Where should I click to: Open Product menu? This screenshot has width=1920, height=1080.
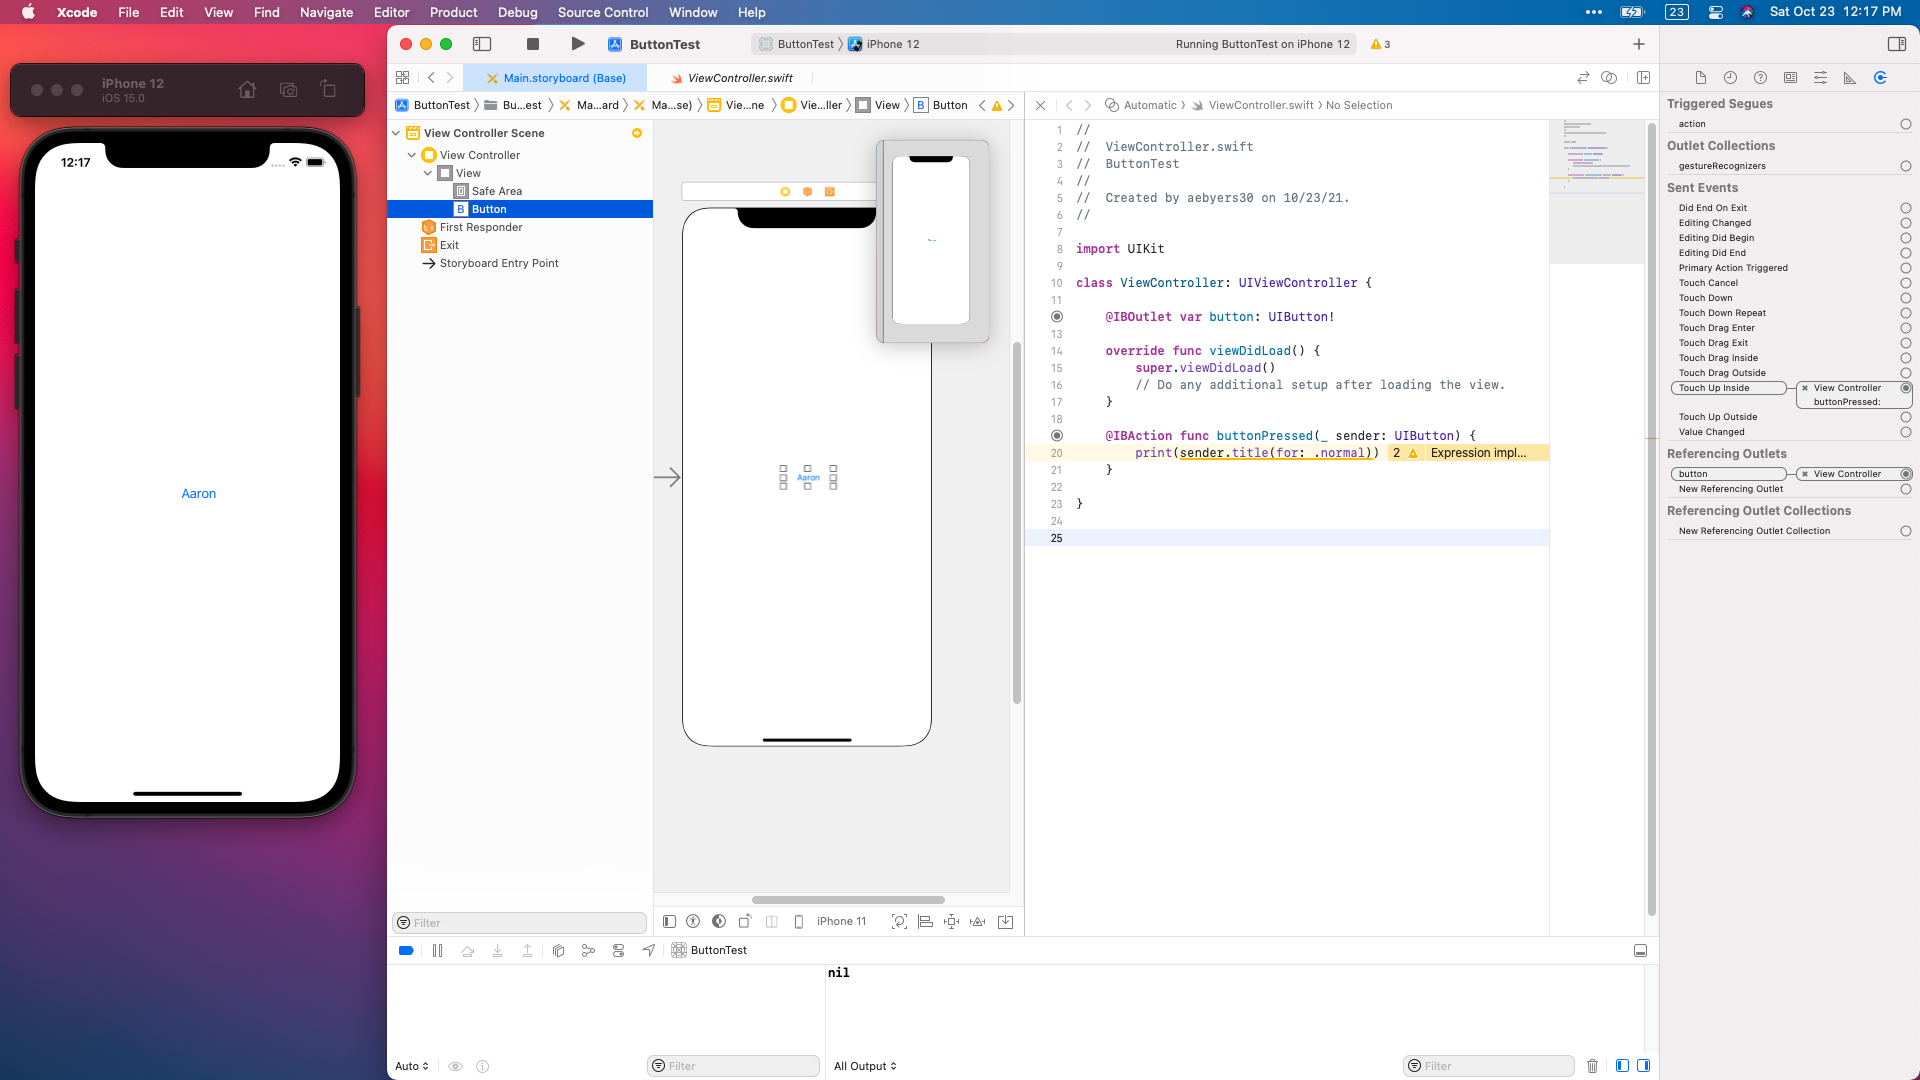point(453,12)
